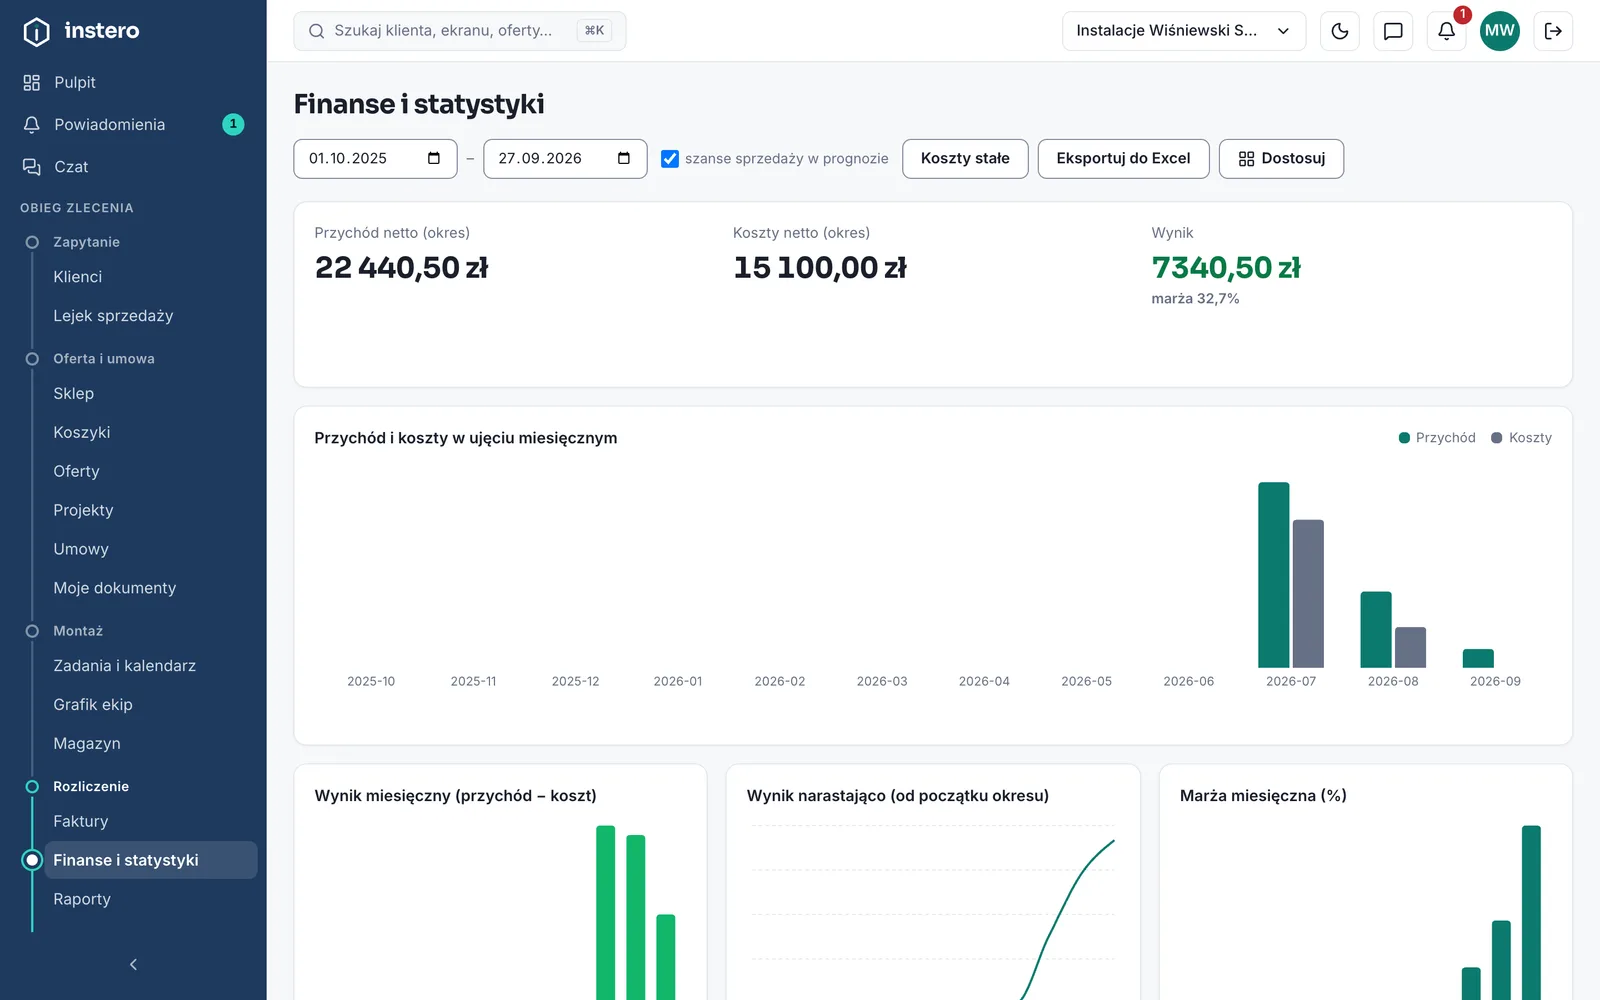Open company selector Instalacje Wiśniewski dropdown
The width and height of the screenshot is (1600, 1000).
(x=1184, y=31)
